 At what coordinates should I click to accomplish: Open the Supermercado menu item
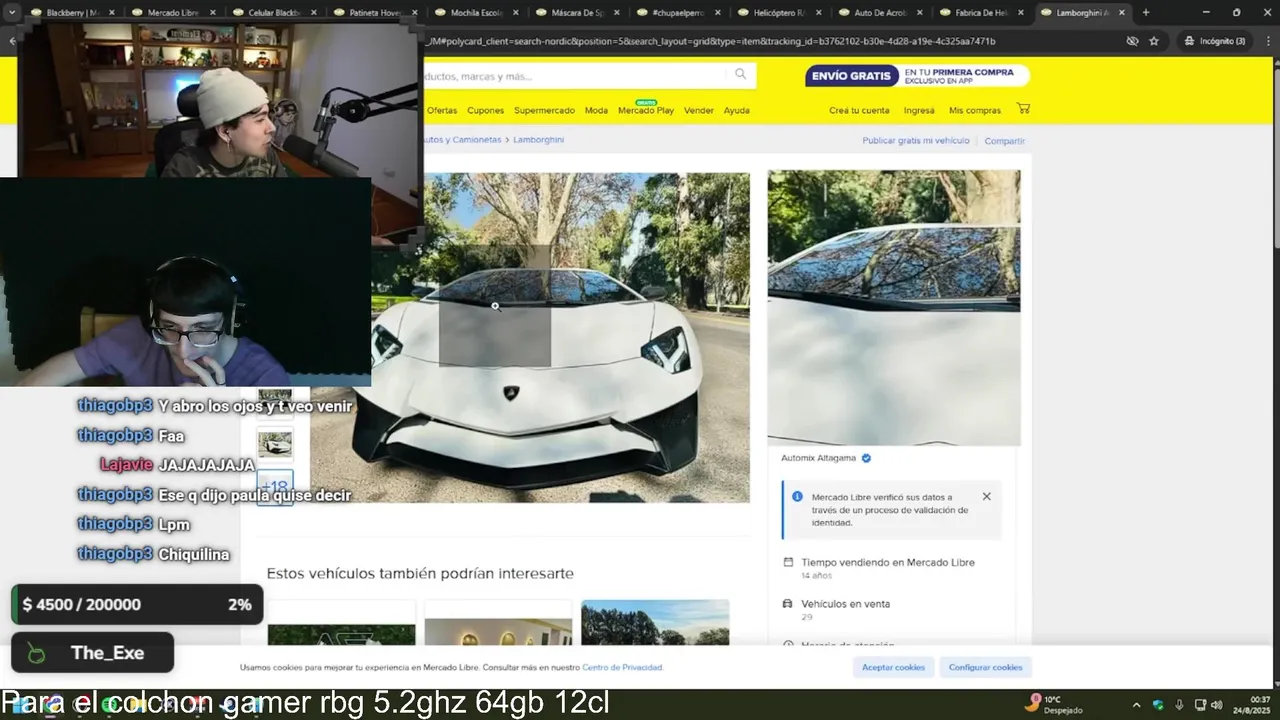[545, 110]
